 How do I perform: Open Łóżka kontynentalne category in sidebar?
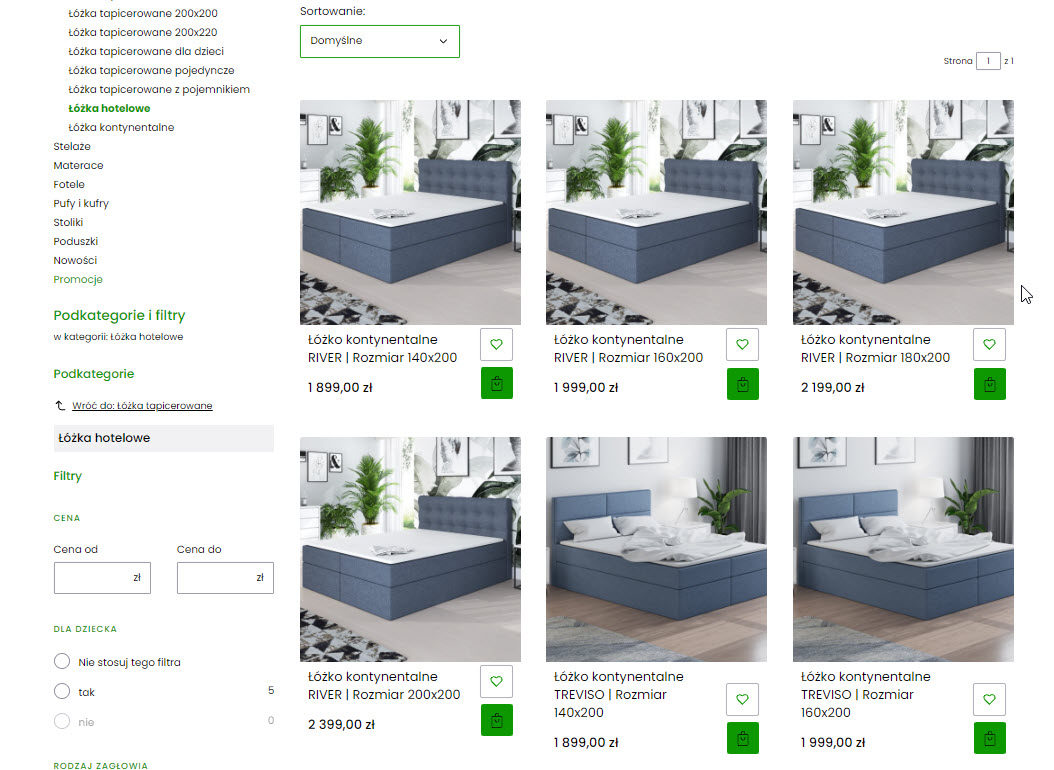point(121,127)
